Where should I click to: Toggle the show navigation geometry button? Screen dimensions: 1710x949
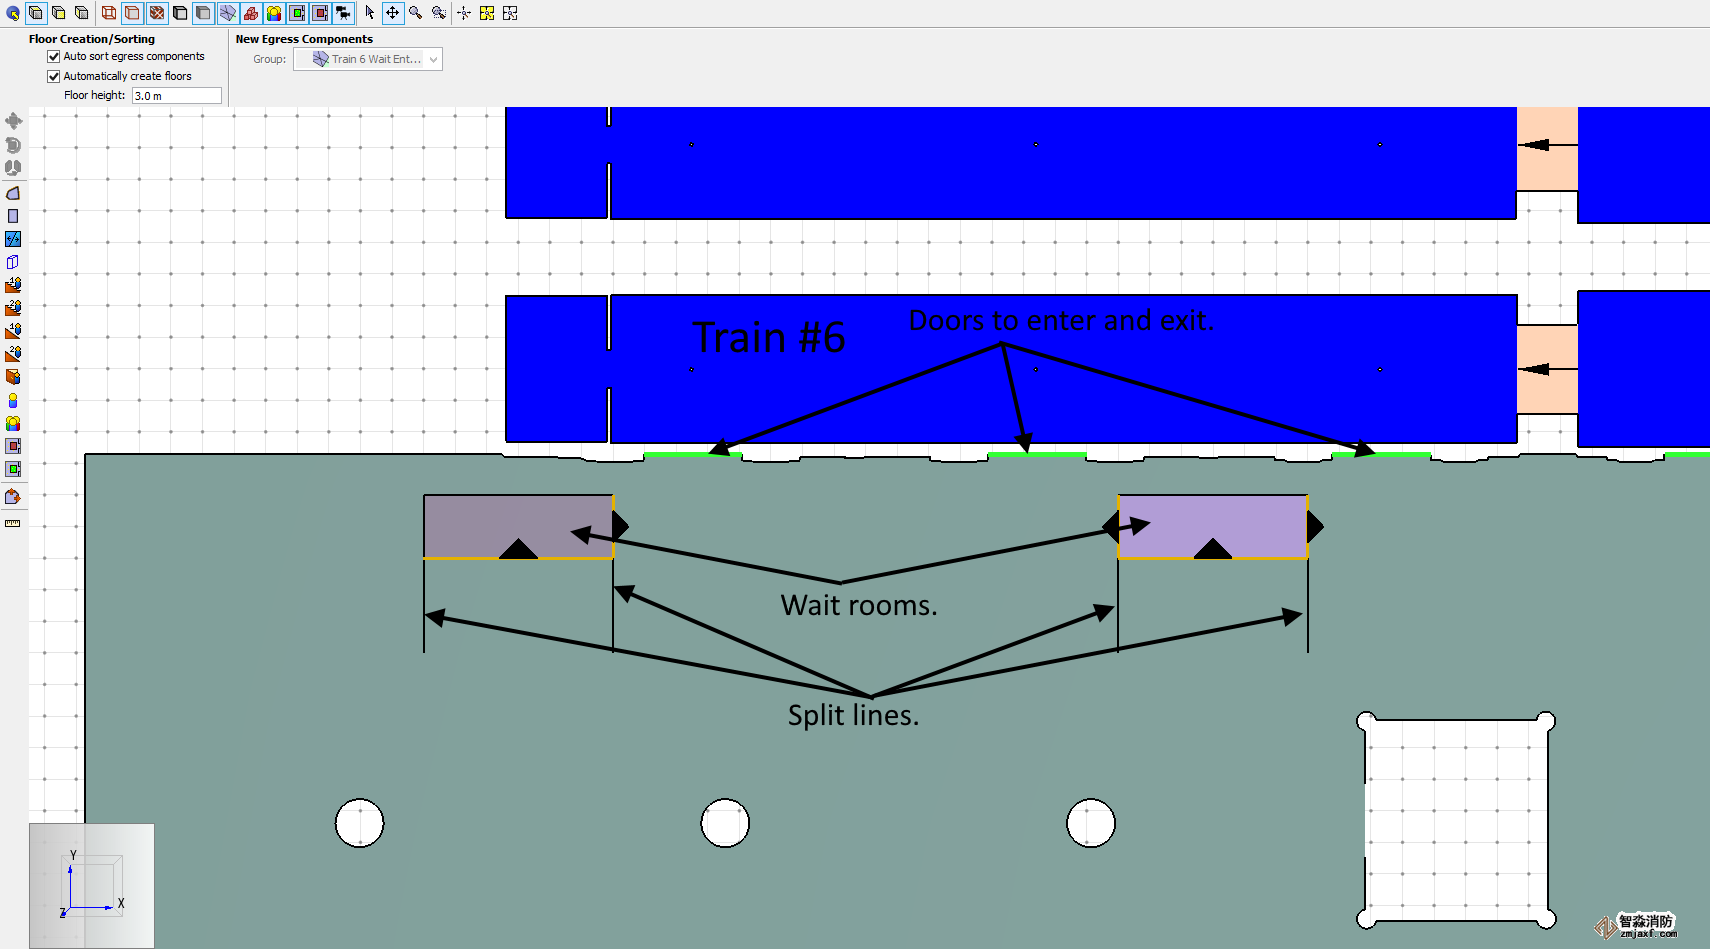tap(228, 13)
